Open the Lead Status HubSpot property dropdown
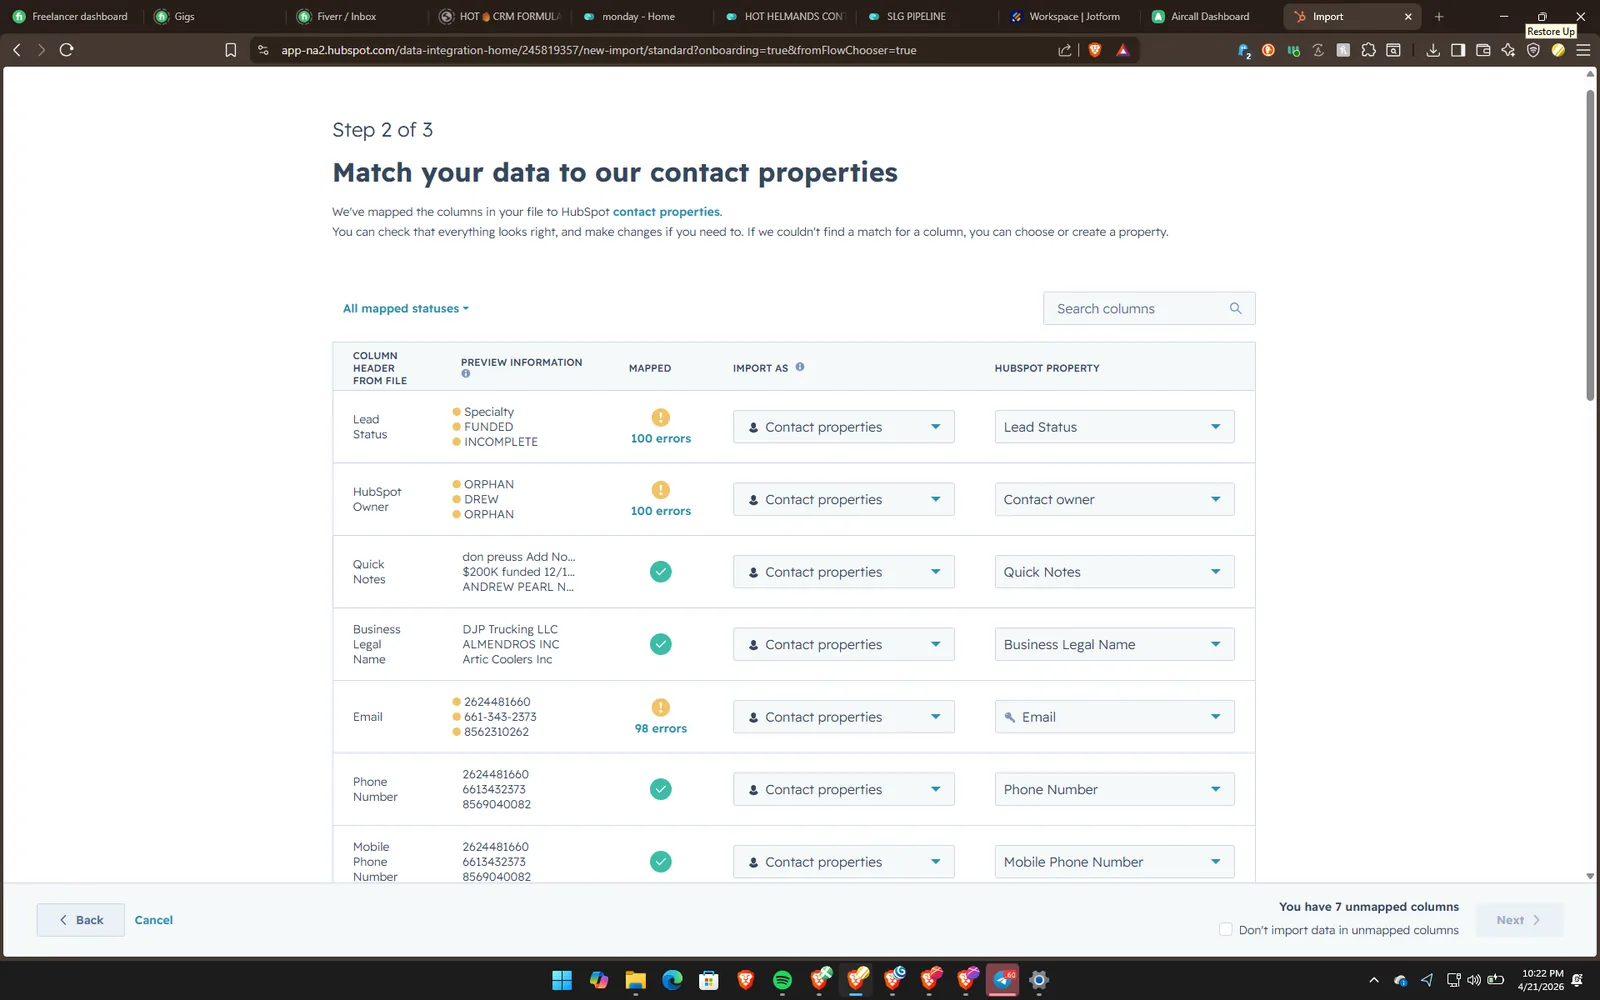The width and height of the screenshot is (1600, 1000). click(1114, 427)
